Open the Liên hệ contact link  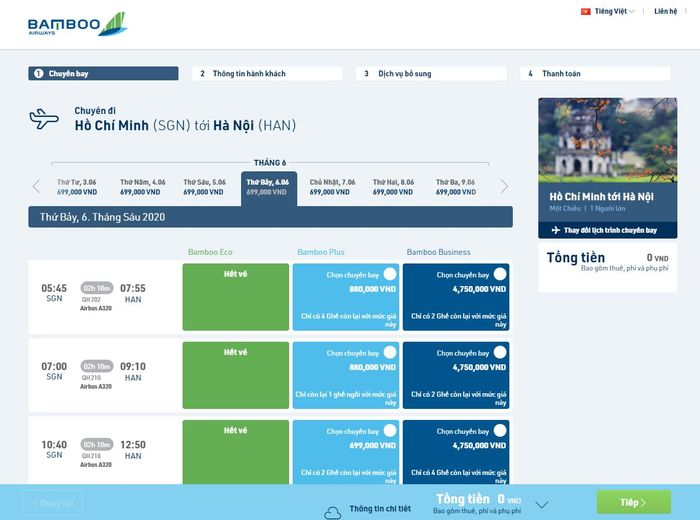click(x=665, y=12)
